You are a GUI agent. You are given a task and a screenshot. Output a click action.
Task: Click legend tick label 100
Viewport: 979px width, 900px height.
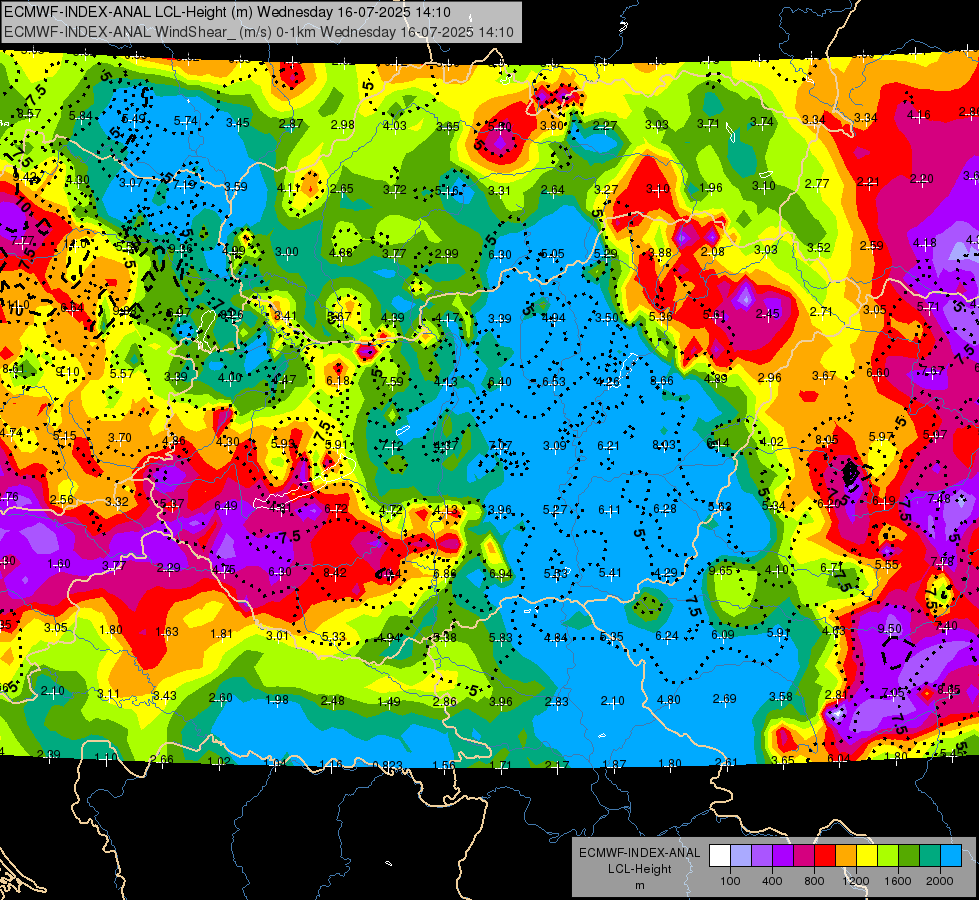pyautogui.click(x=730, y=881)
